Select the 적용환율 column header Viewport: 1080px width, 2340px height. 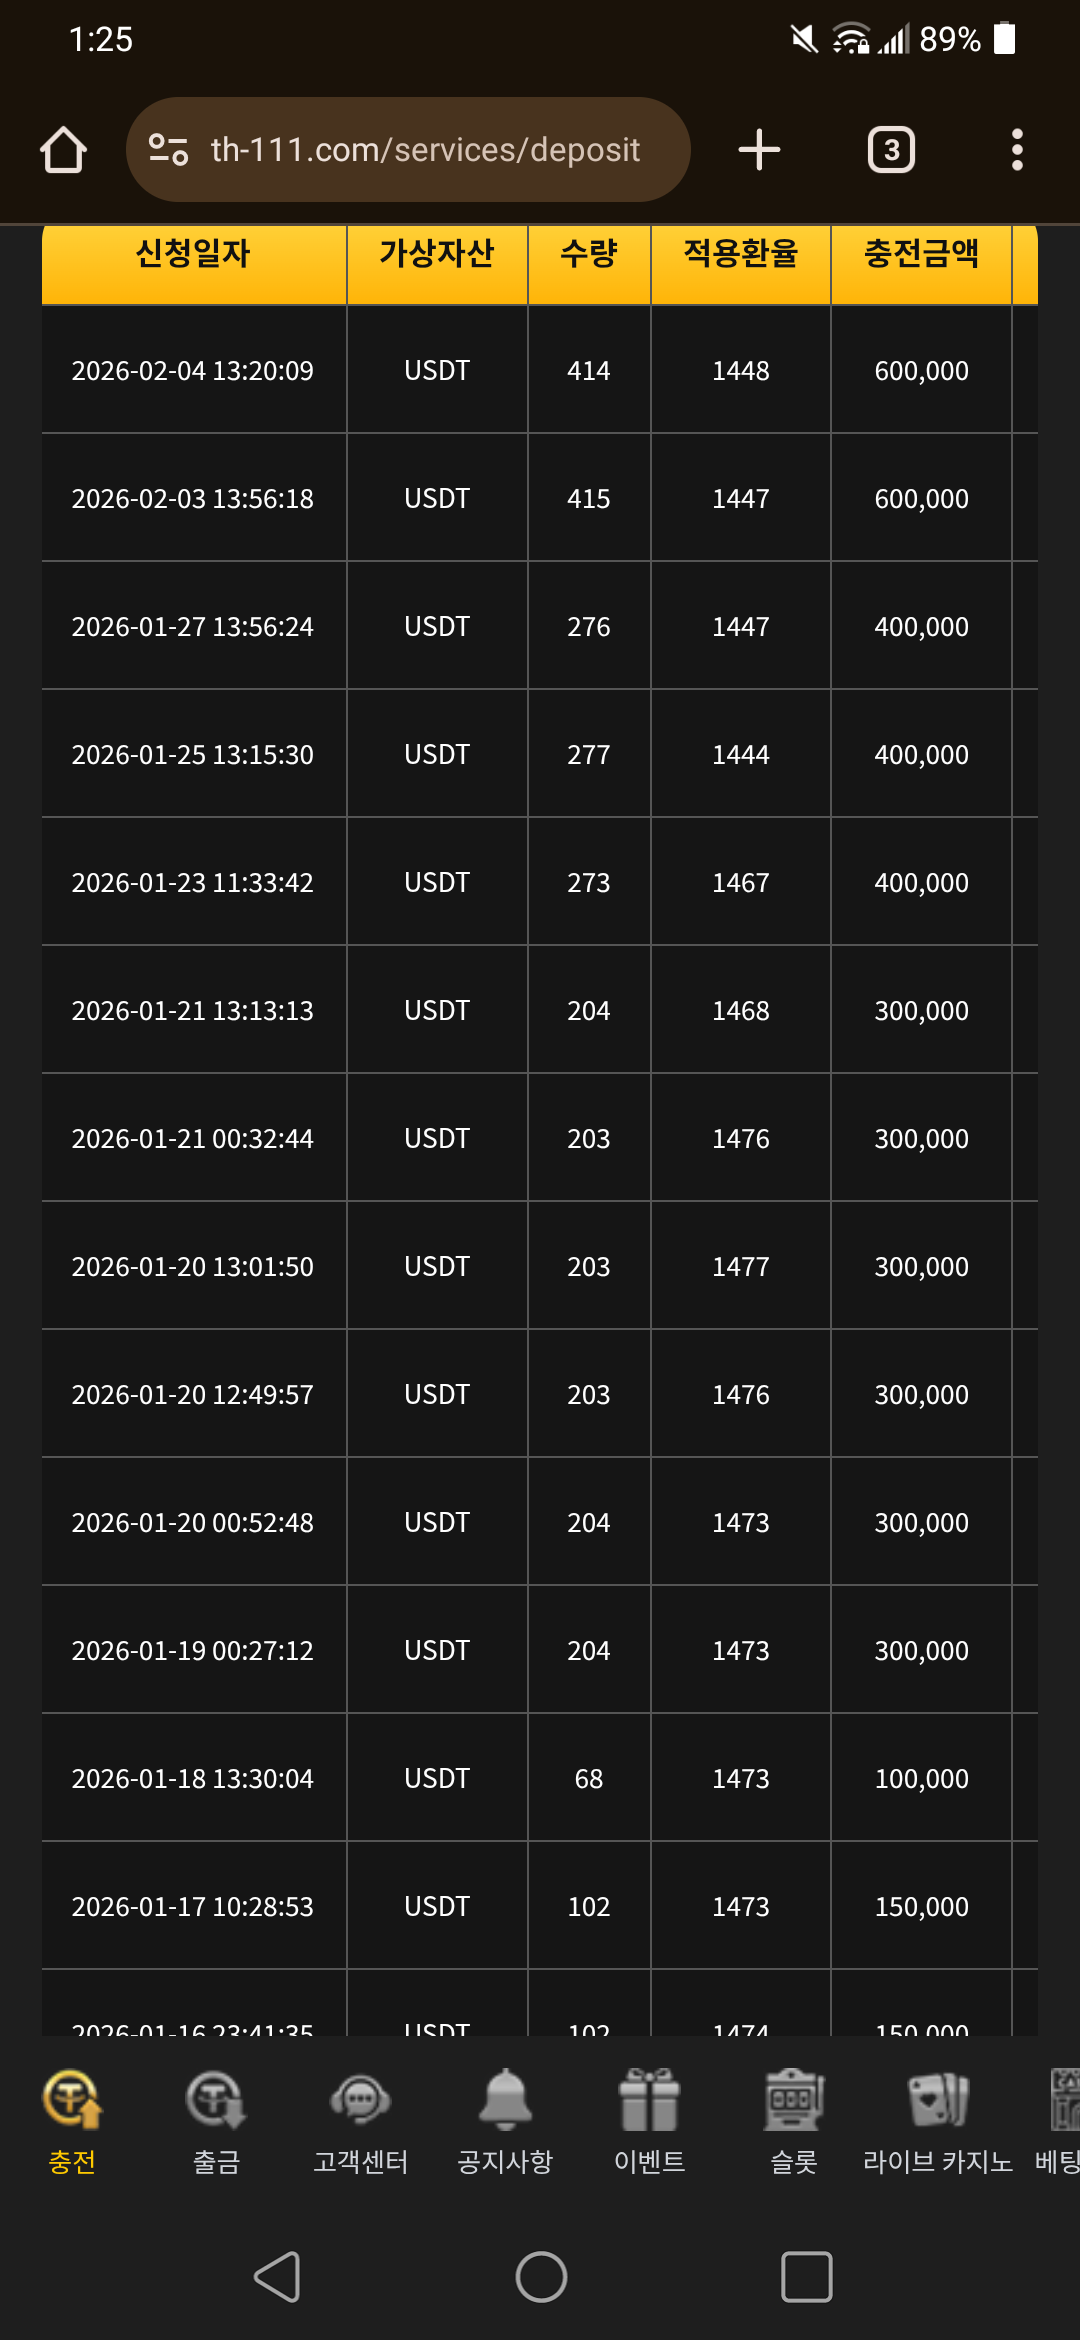click(x=741, y=254)
